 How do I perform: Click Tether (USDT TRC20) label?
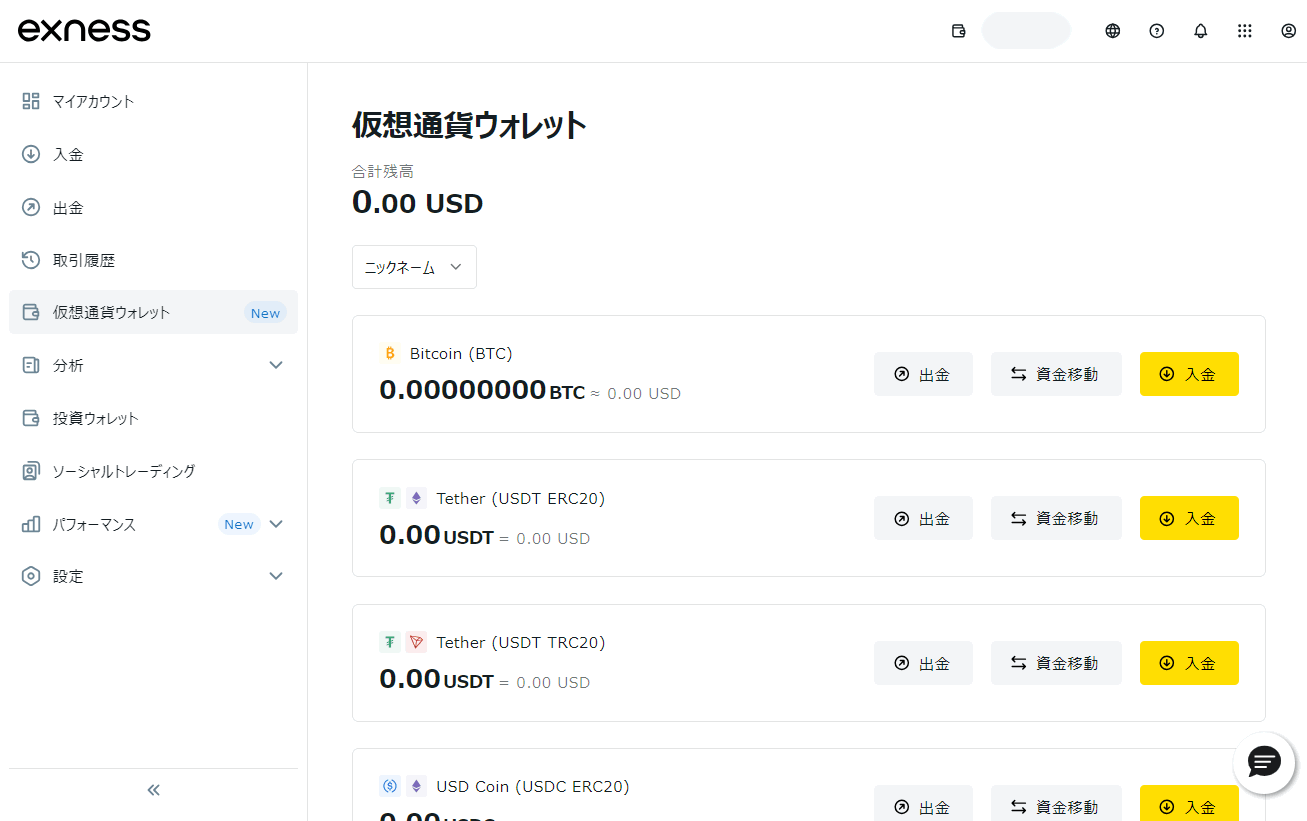point(520,642)
